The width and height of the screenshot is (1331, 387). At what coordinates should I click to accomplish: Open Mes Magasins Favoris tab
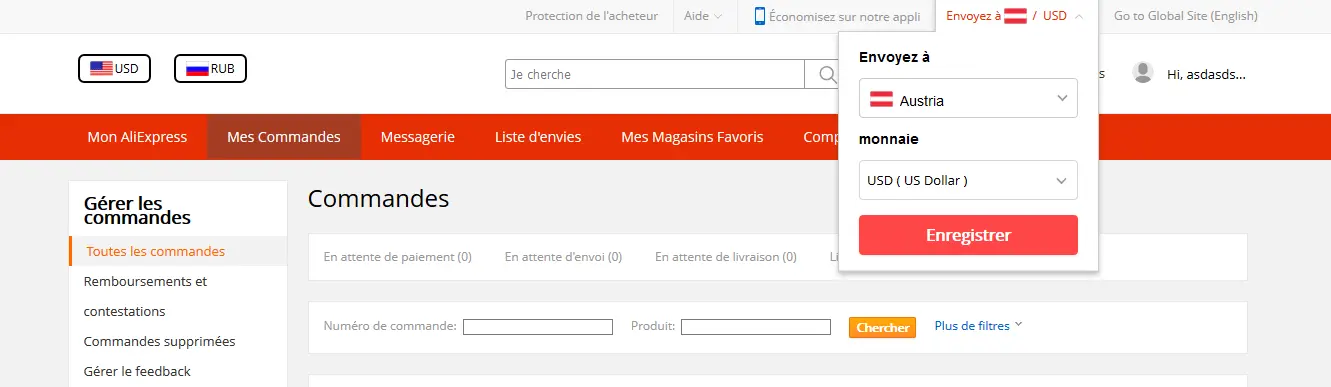coord(692,137)
